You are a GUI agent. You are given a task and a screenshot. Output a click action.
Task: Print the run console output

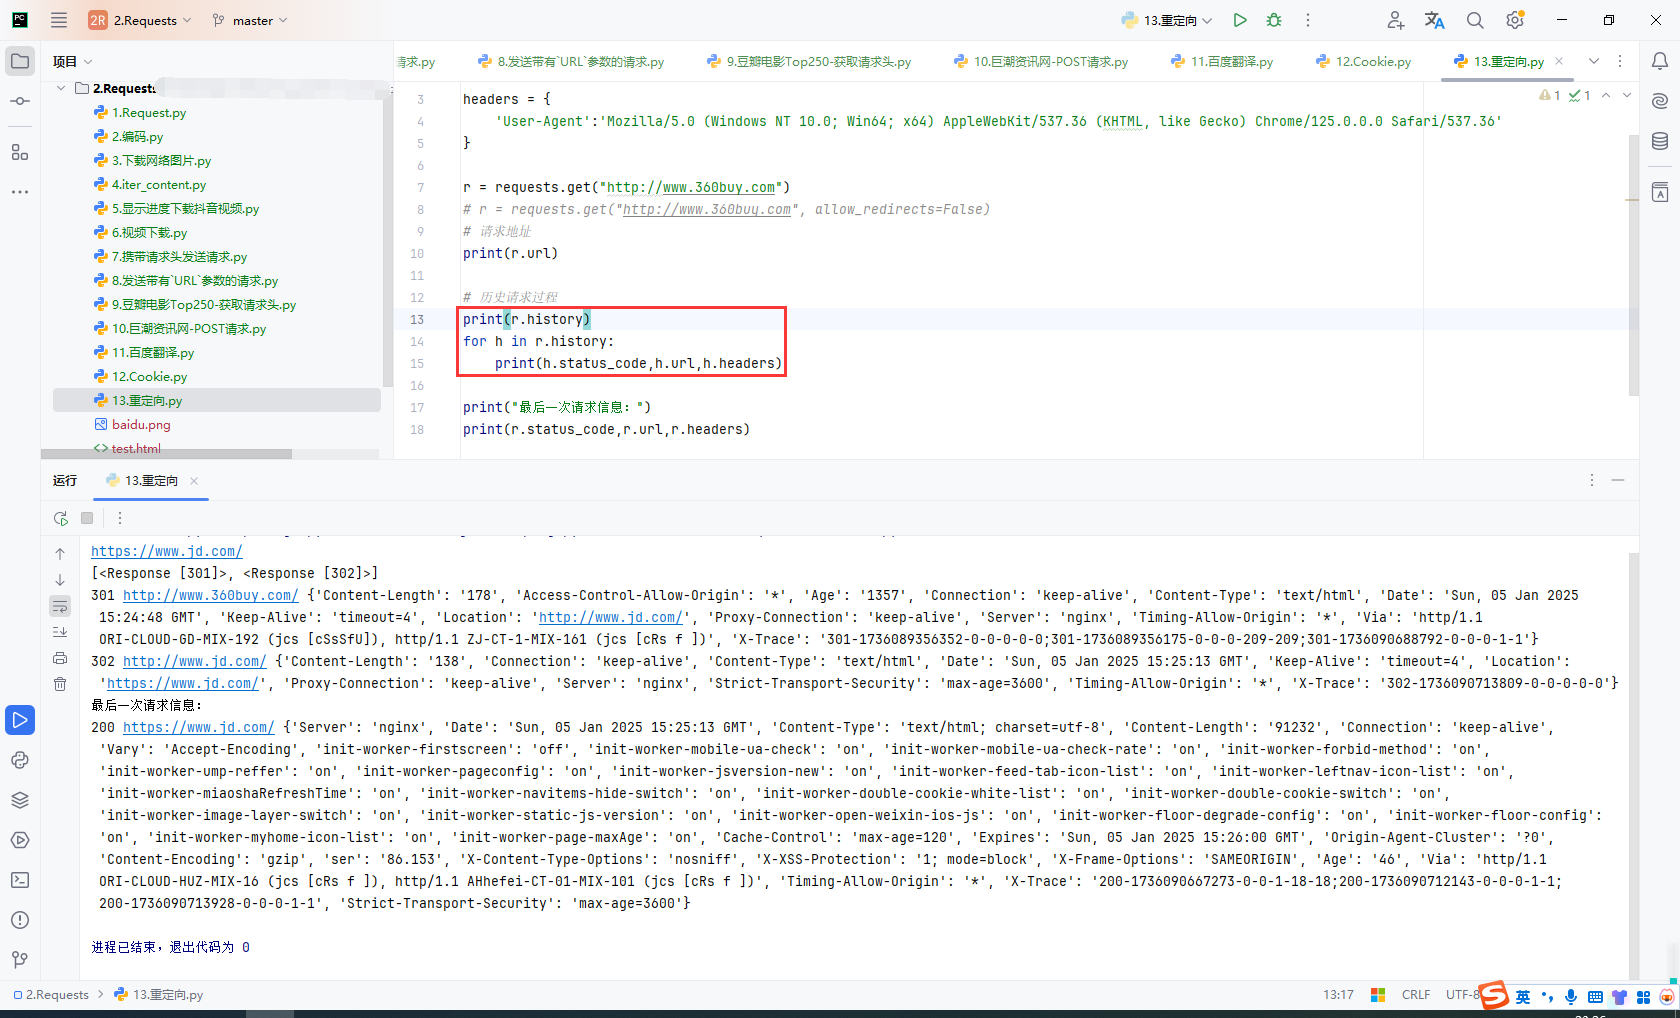coord(60,658)
